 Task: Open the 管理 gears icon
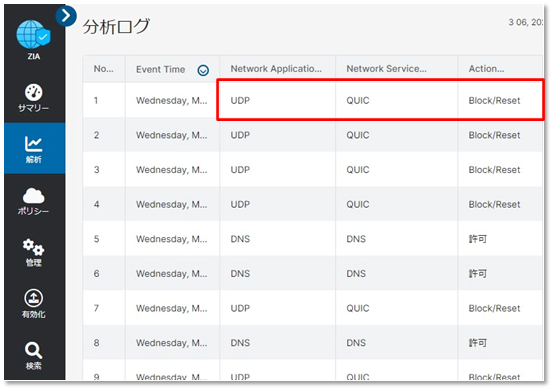point(34,247)
